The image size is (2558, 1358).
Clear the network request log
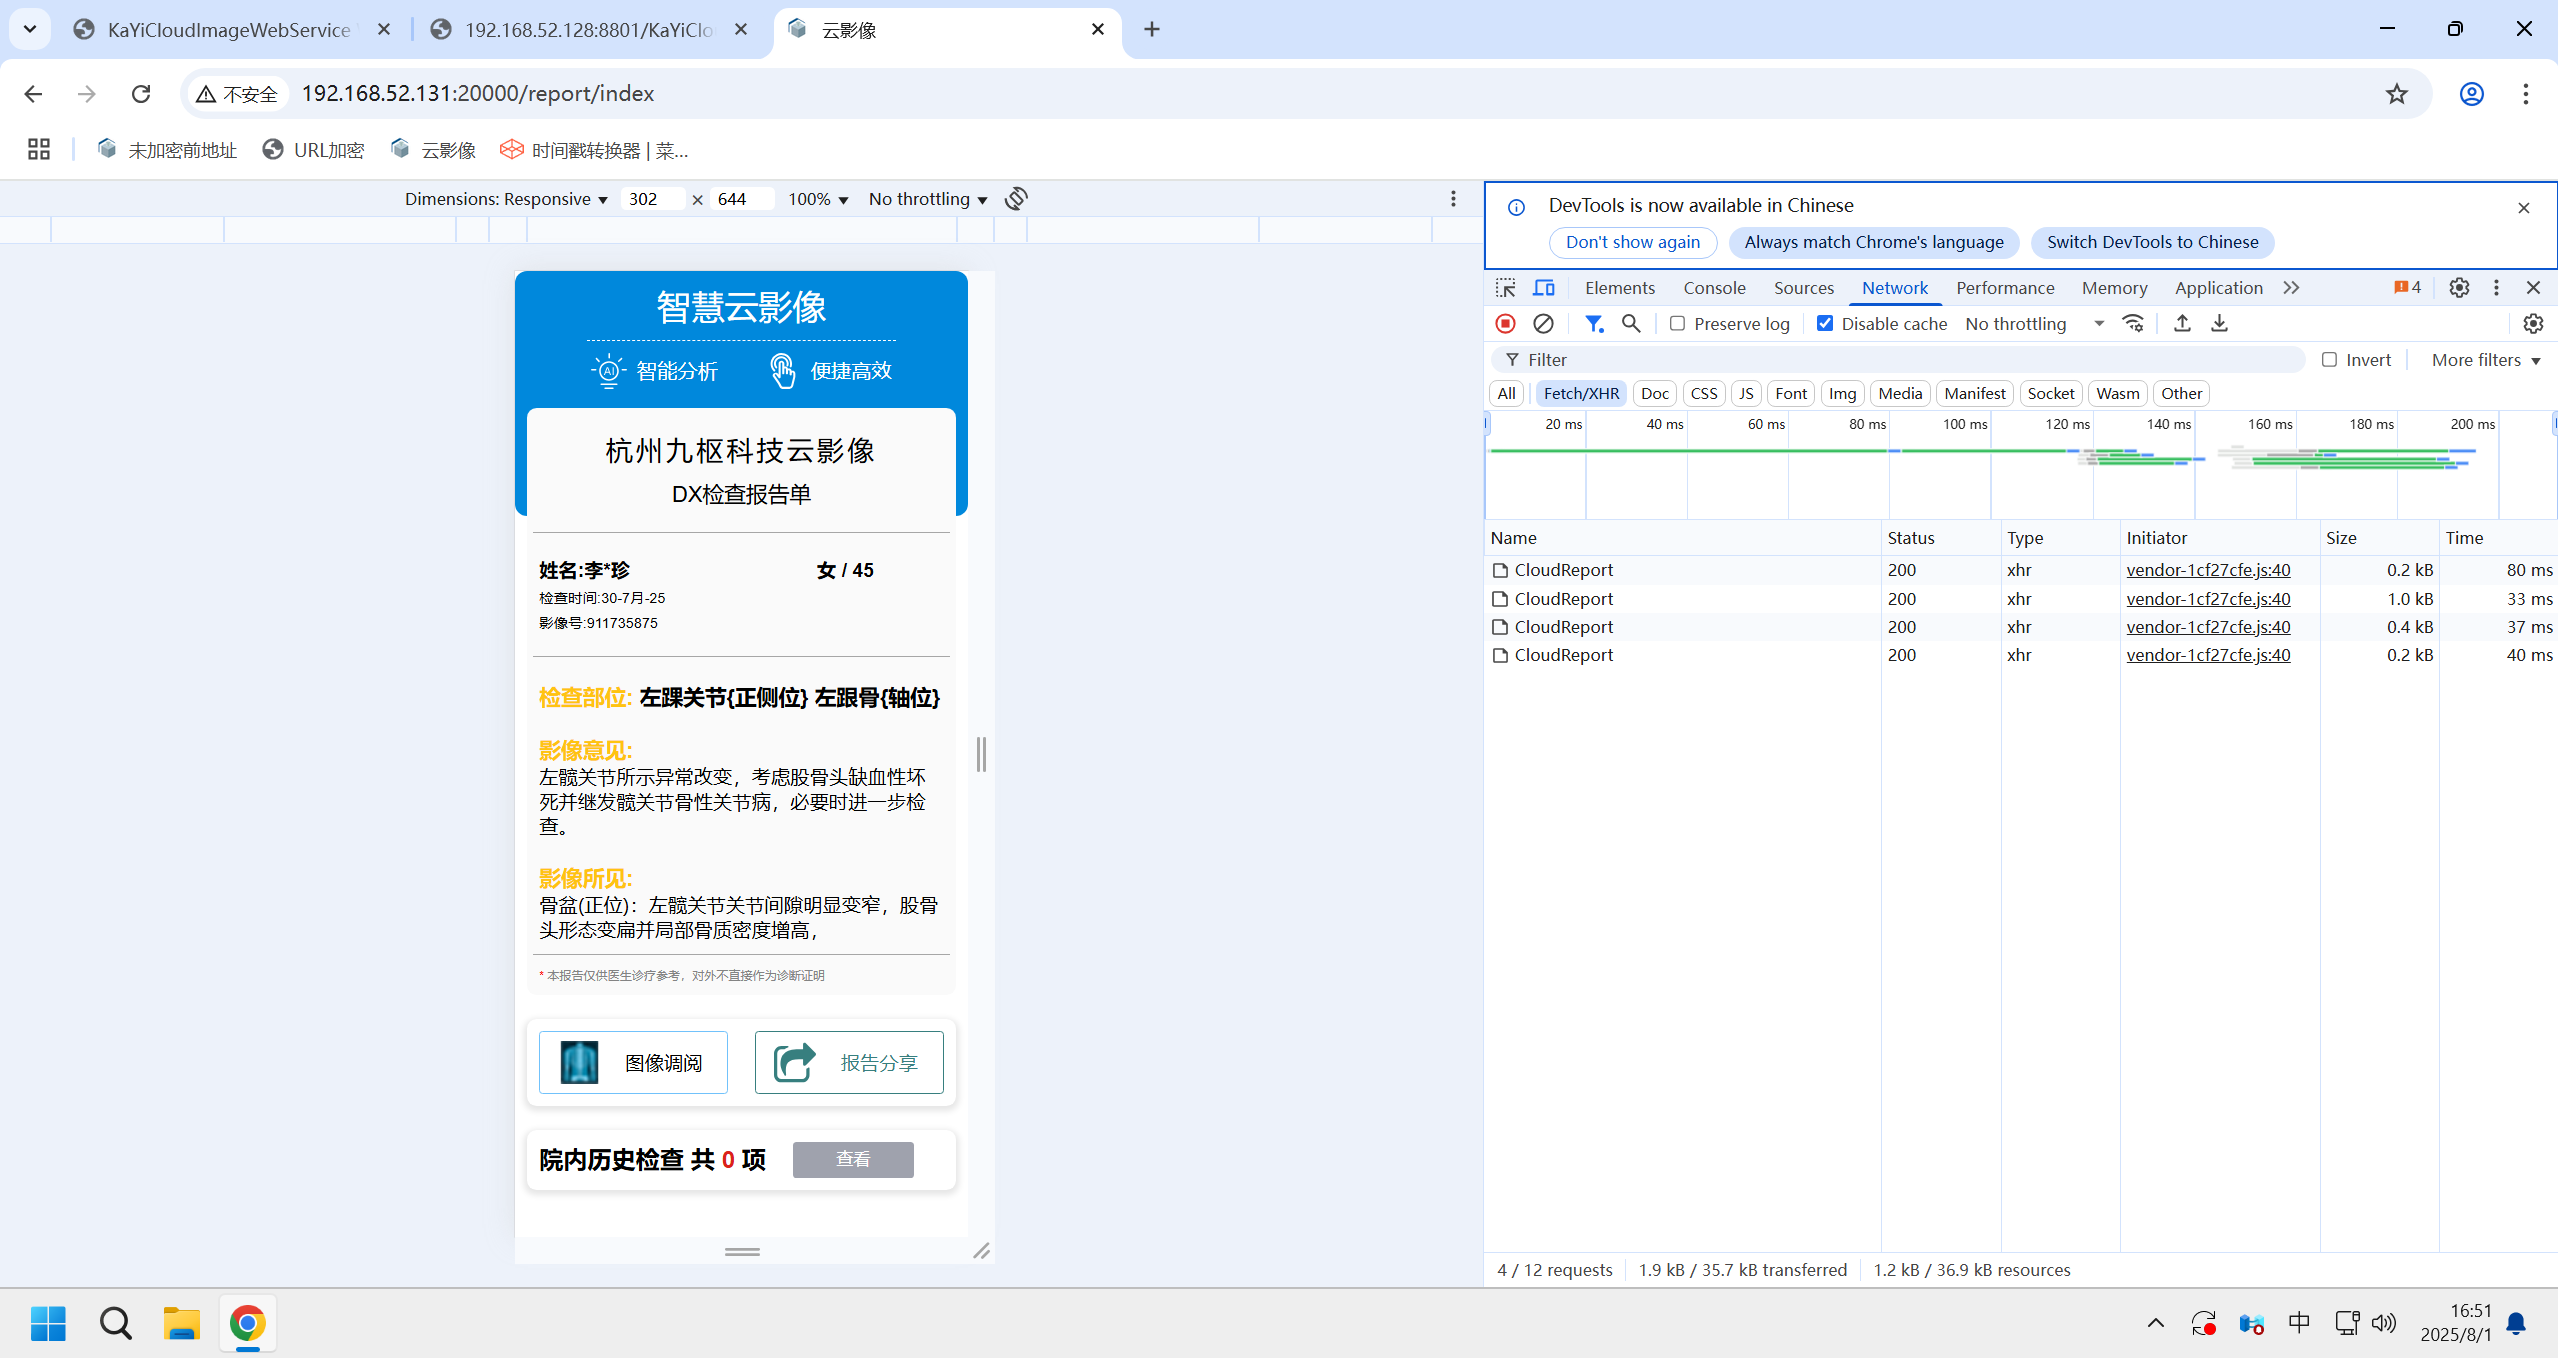1543,323
